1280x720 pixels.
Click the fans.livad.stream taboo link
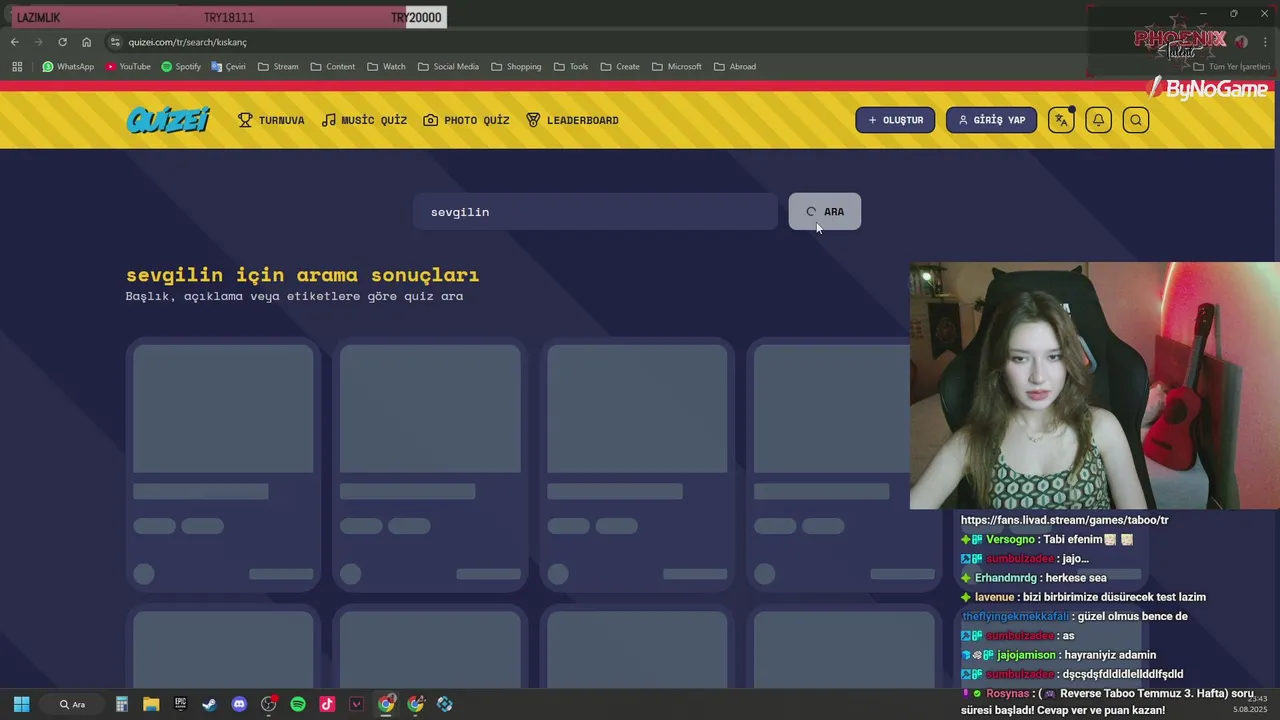1064,520
